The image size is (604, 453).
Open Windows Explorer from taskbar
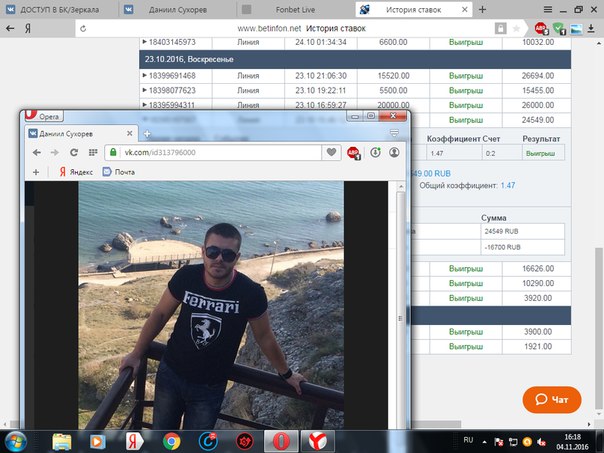pyautogui.click(x=62, y=441)
